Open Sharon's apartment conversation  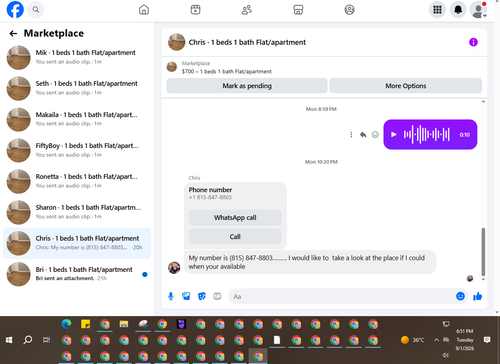(77, 212)
